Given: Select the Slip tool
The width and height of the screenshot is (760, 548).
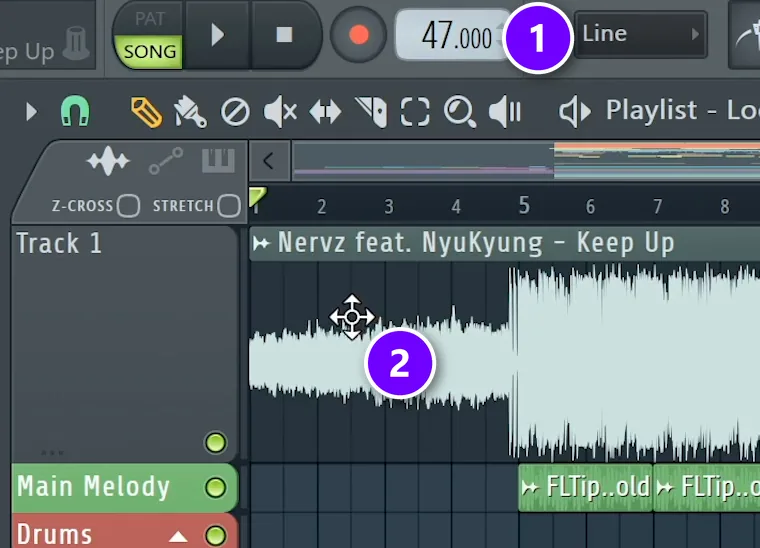Looking at the screenshot, I should click(325, 112).
